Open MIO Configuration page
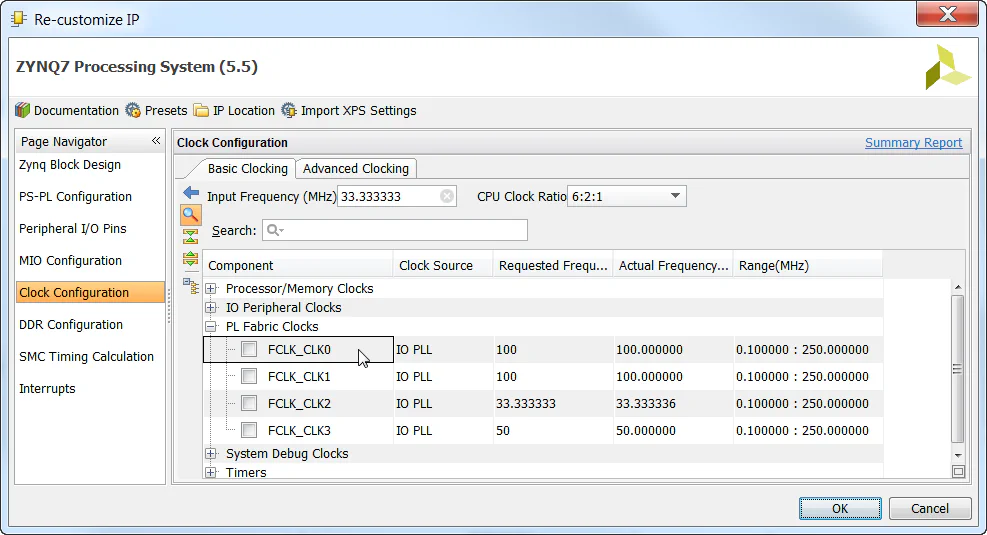 coord(70,261)
